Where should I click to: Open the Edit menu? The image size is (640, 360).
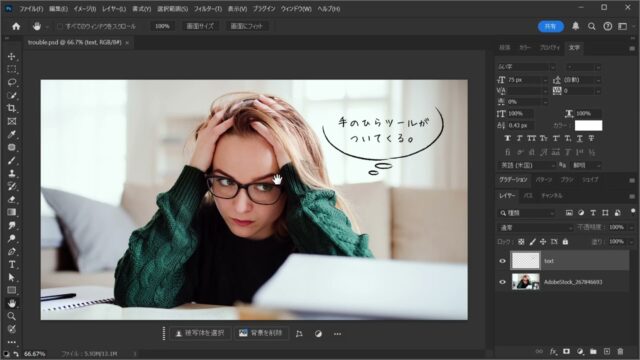pos(58,9)
